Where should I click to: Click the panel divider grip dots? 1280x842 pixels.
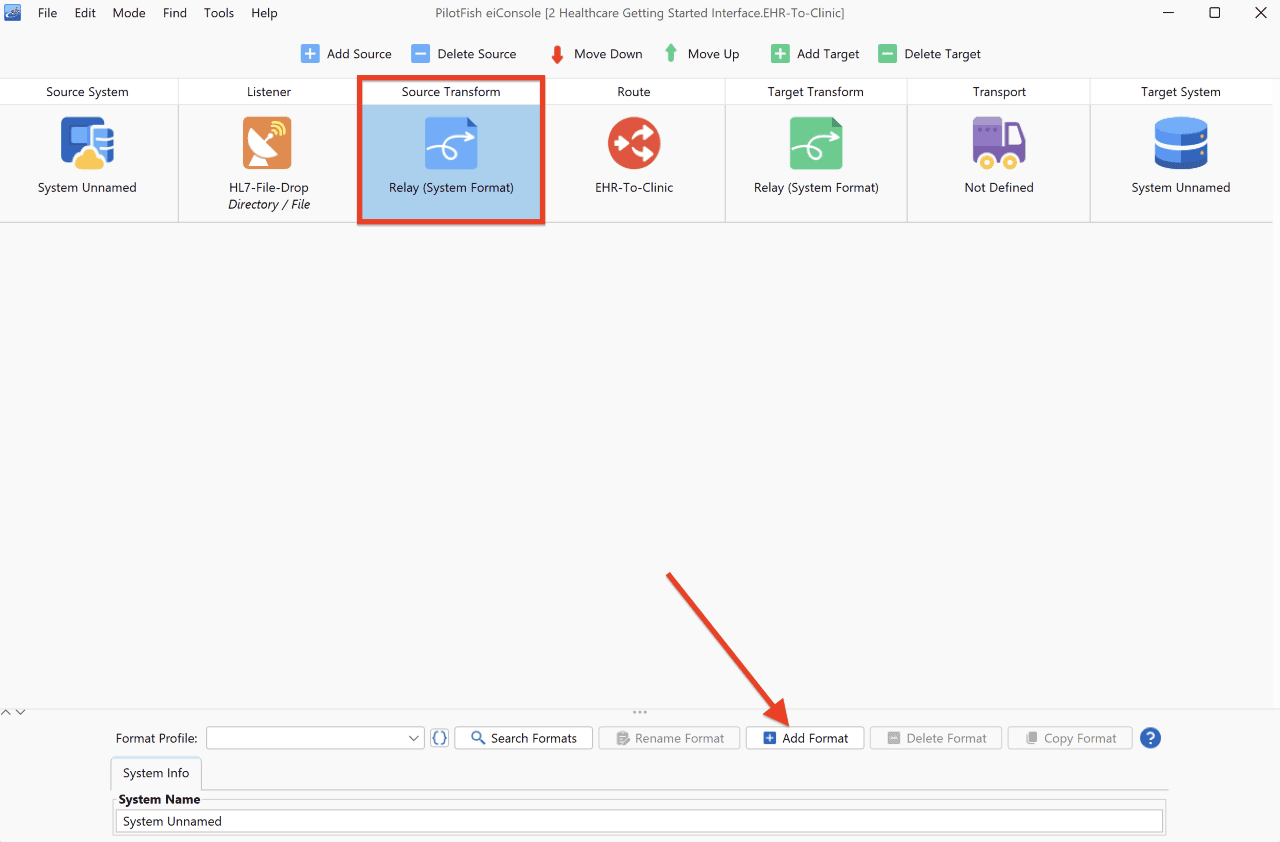(640, 712)
